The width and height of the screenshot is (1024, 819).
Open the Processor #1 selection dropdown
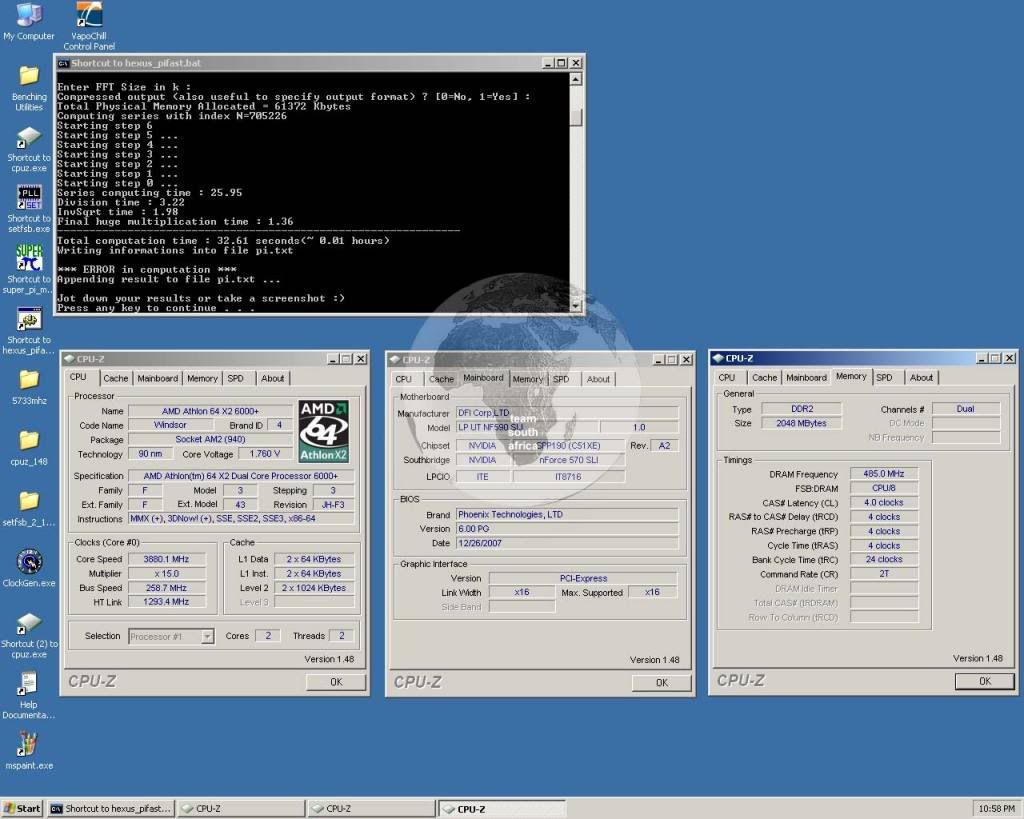coord(208,636)
